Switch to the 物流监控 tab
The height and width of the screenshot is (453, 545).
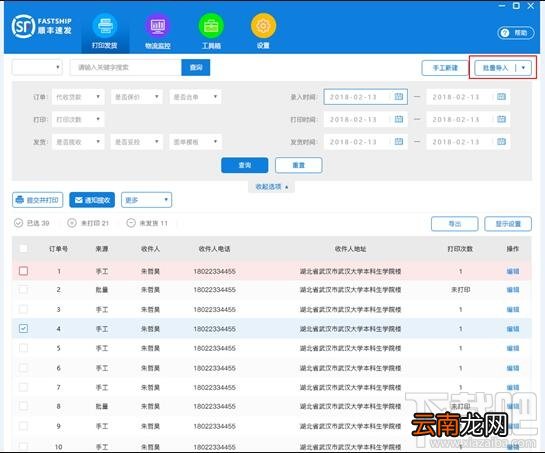point(158,32)
